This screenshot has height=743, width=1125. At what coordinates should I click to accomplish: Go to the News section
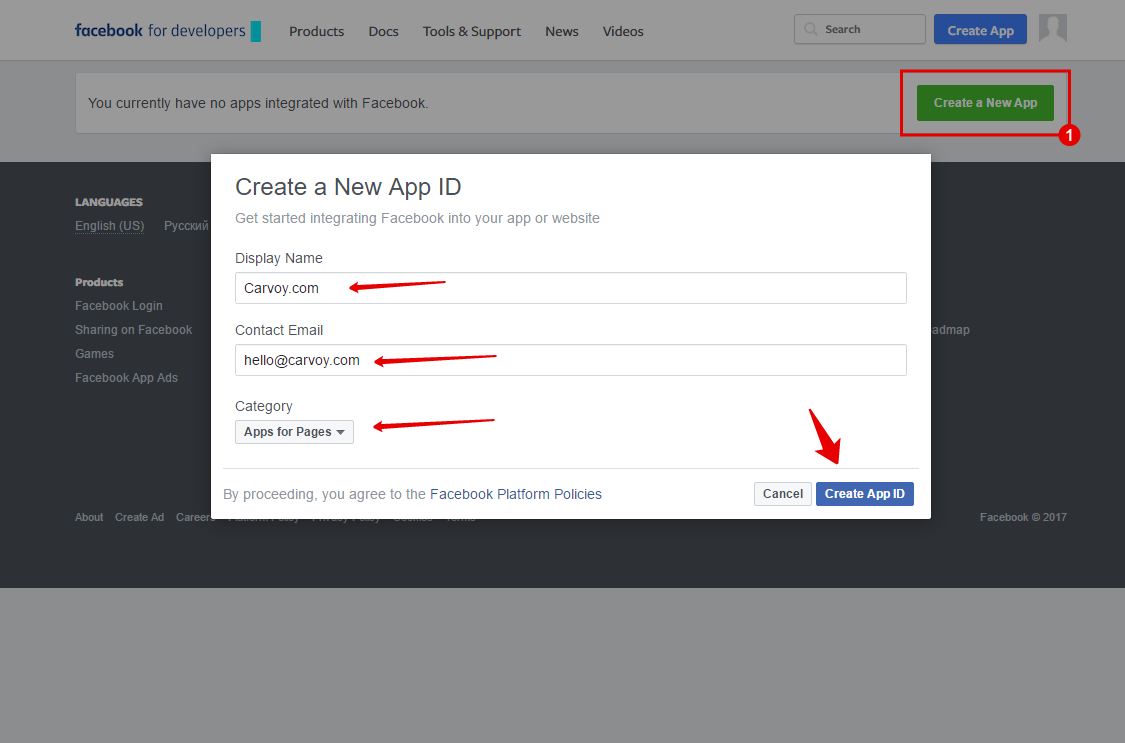pos(561,32)
